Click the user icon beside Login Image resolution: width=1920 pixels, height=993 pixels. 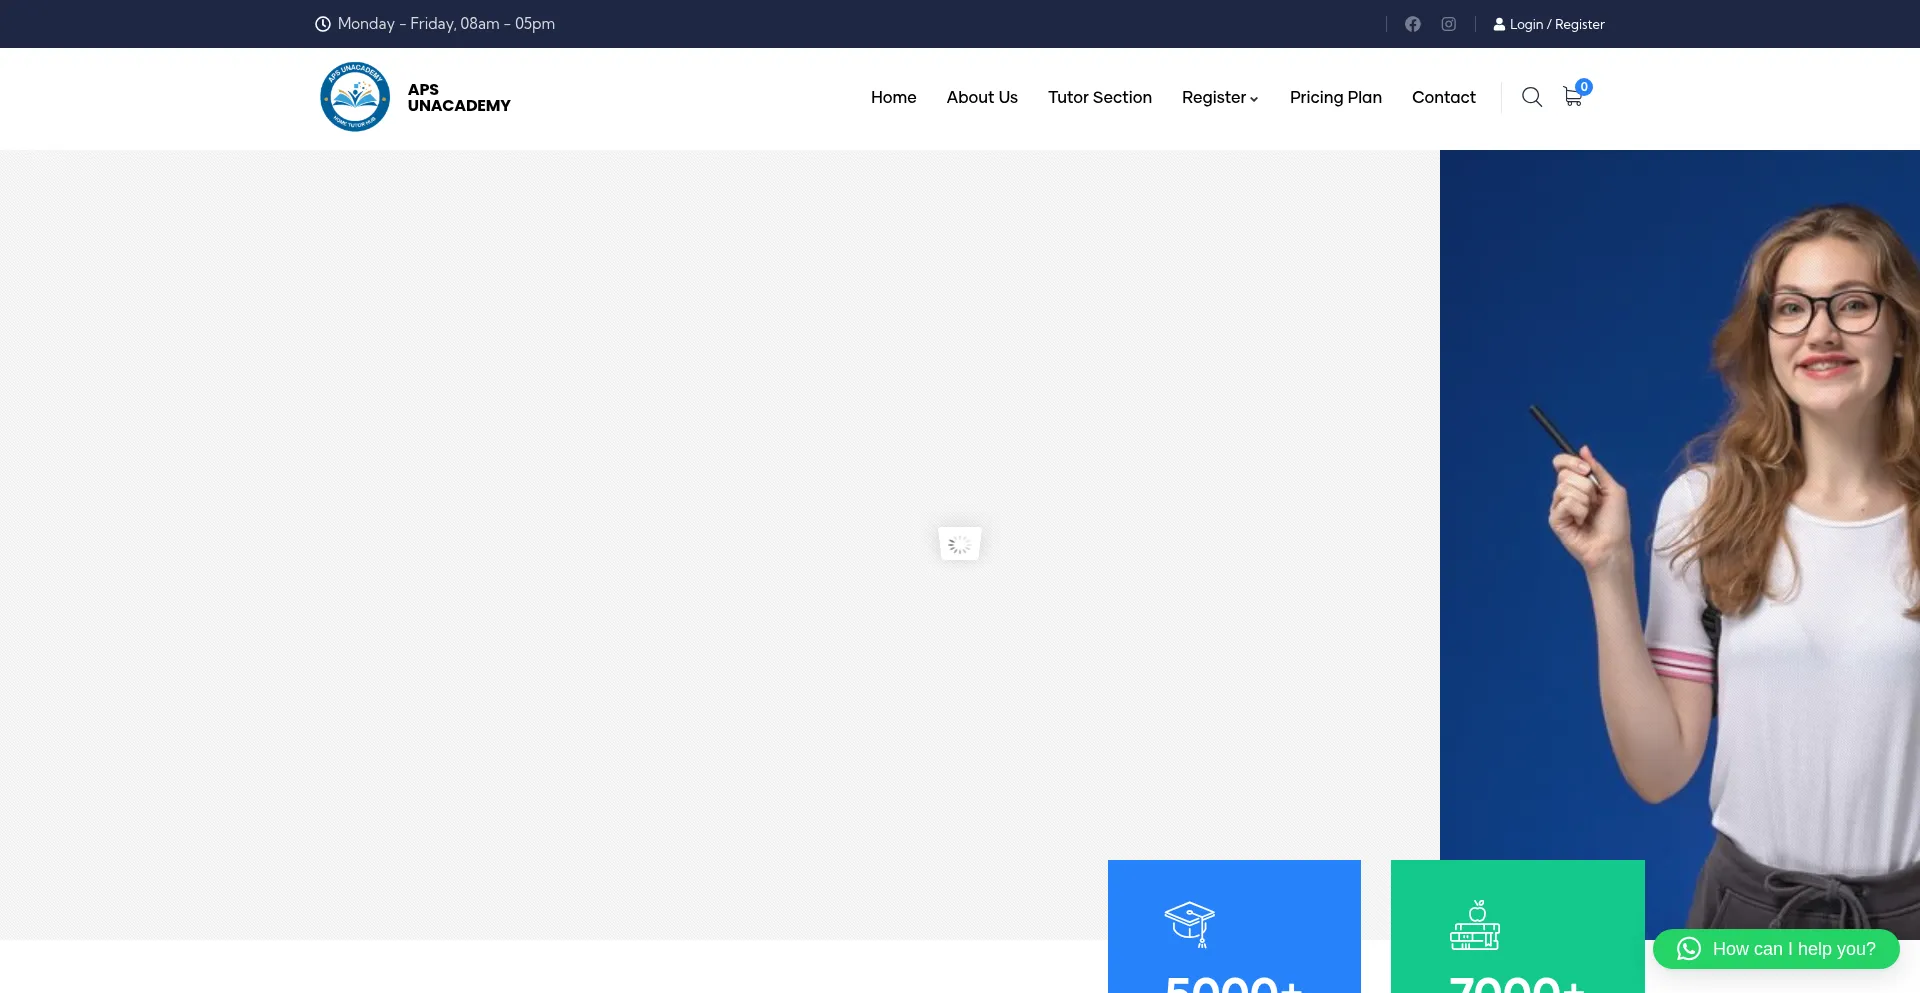tap(1499, 24)
